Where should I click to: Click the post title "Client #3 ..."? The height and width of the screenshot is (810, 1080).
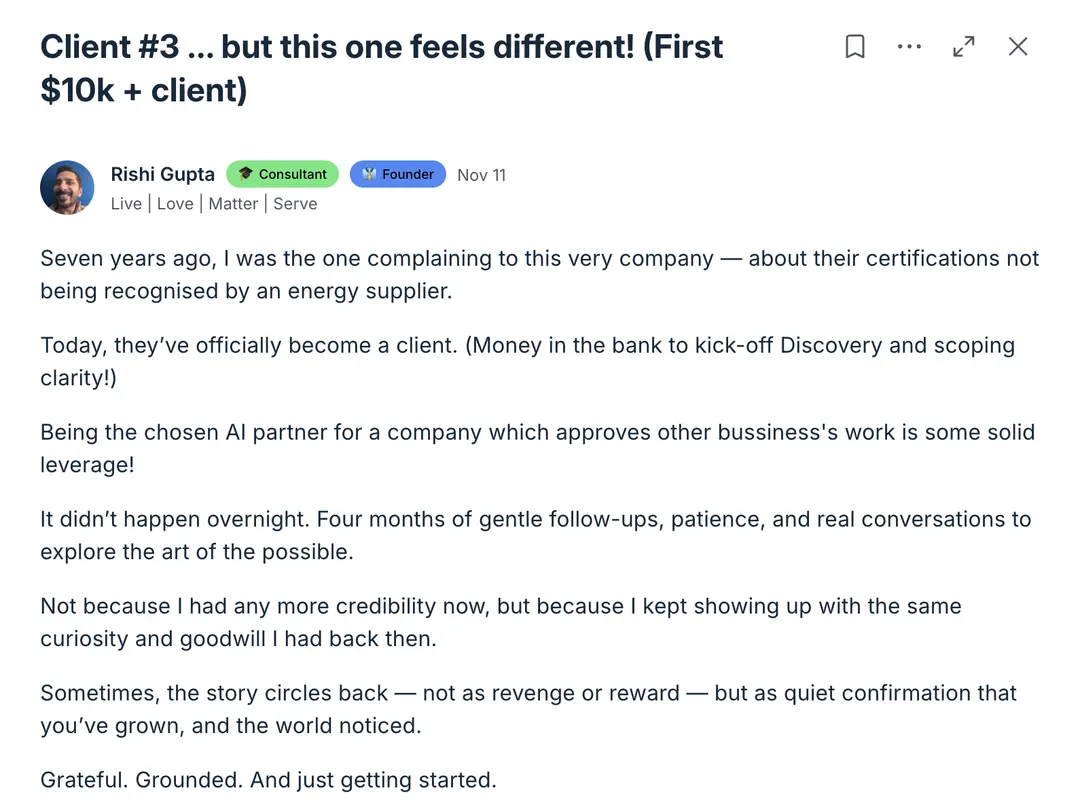coord(381,68)
